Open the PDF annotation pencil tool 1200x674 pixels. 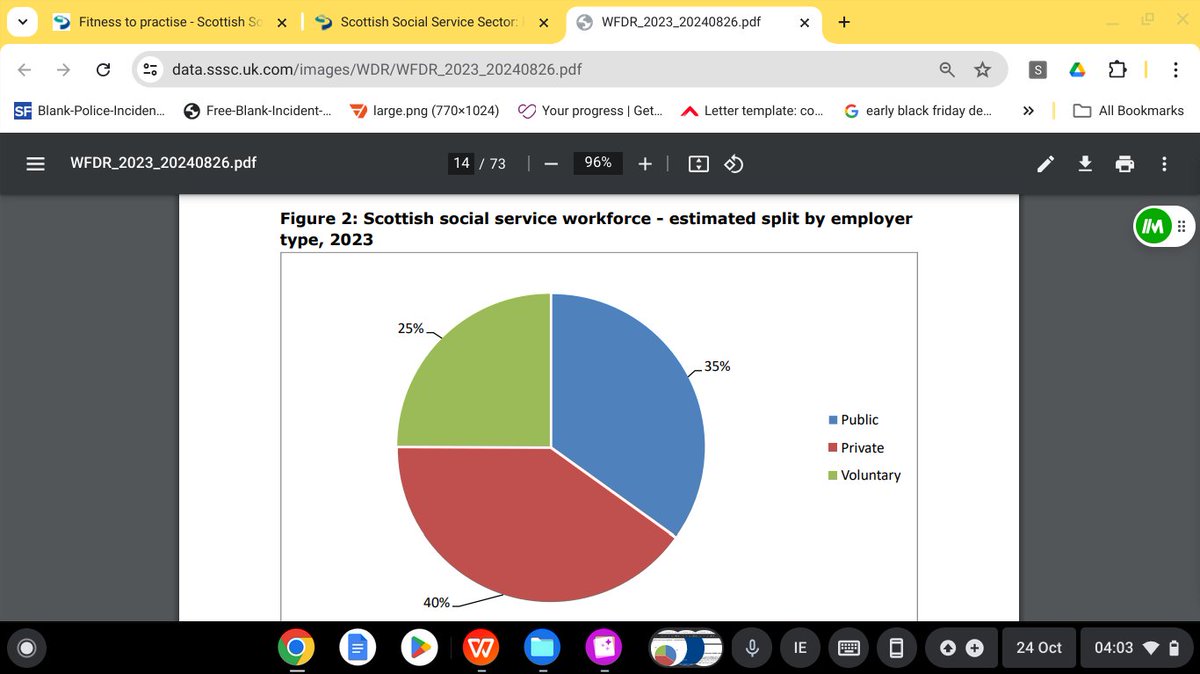point(1046,163)
